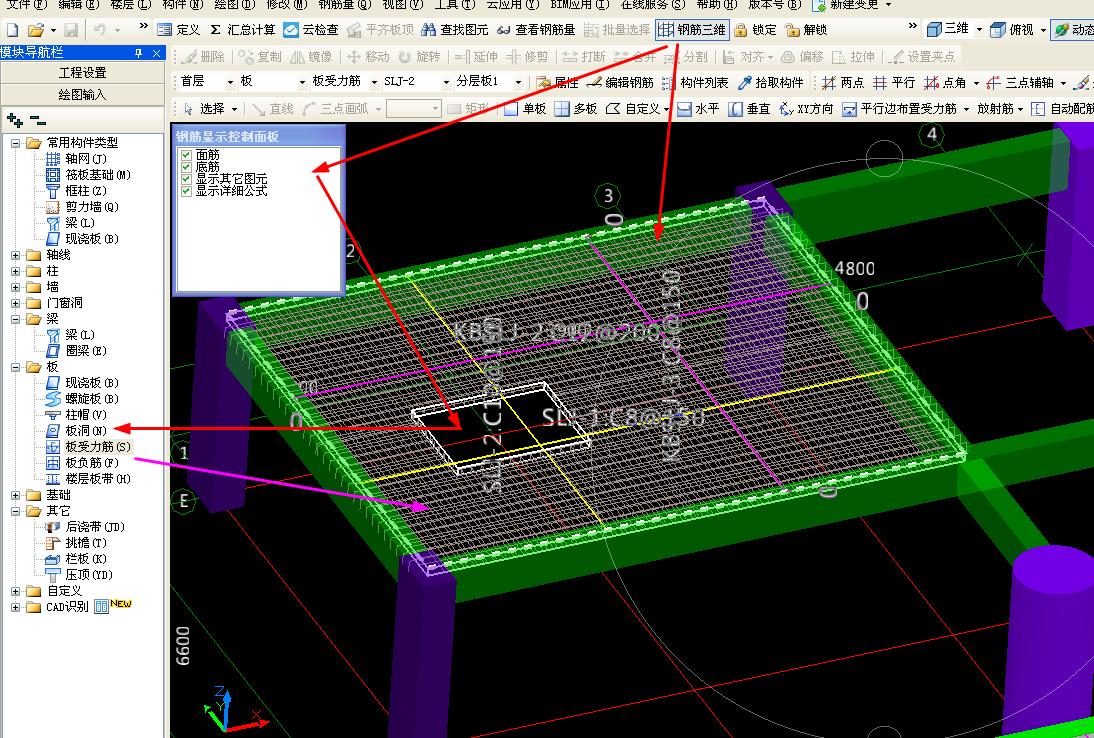Expand the CAD识别 tree folder
1094x738 pixels.
(x=15, y=608)
